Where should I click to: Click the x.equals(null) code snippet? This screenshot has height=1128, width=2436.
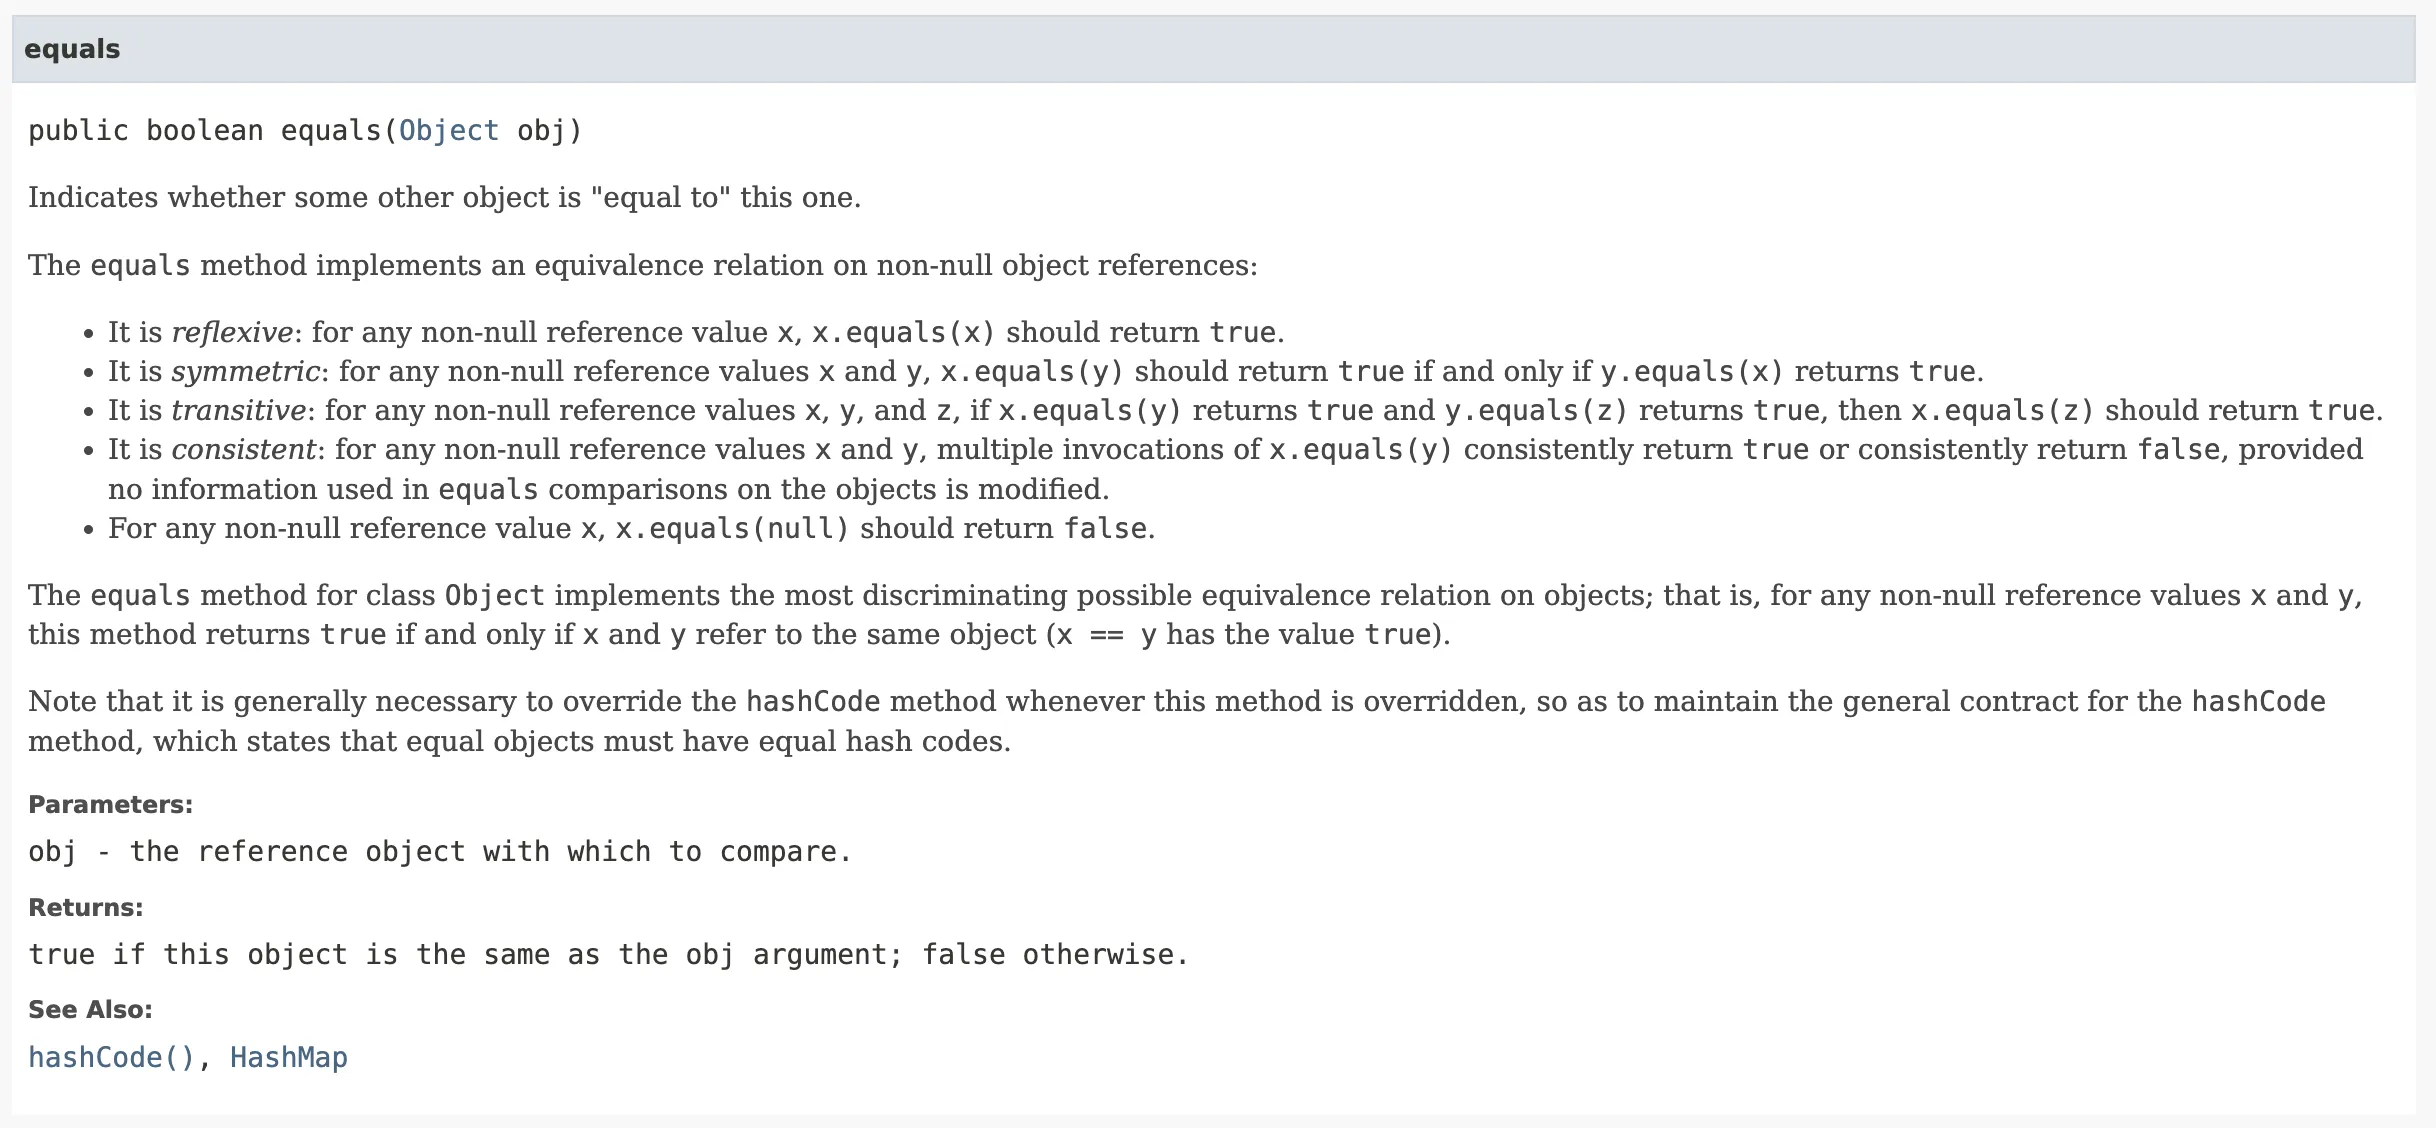[732, 529]
